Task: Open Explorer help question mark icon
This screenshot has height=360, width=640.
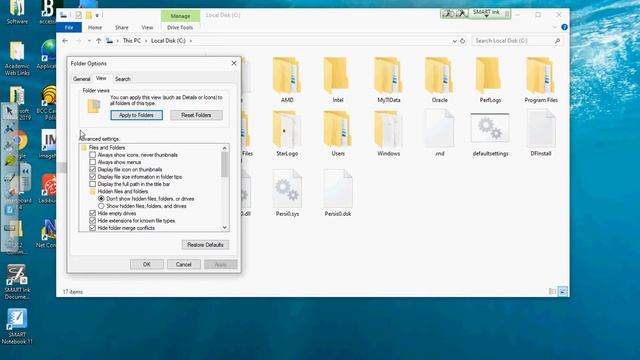Action: point(564,27)
